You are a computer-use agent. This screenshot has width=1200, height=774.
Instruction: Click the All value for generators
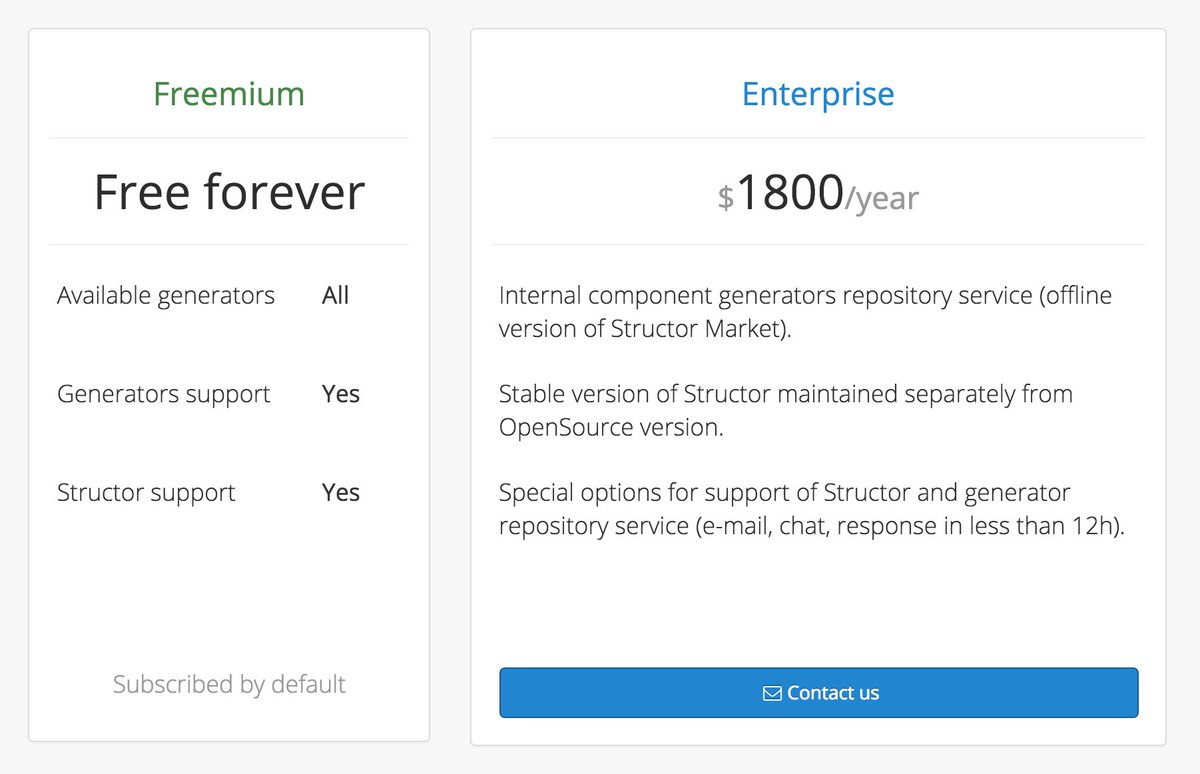pos(335,295)
